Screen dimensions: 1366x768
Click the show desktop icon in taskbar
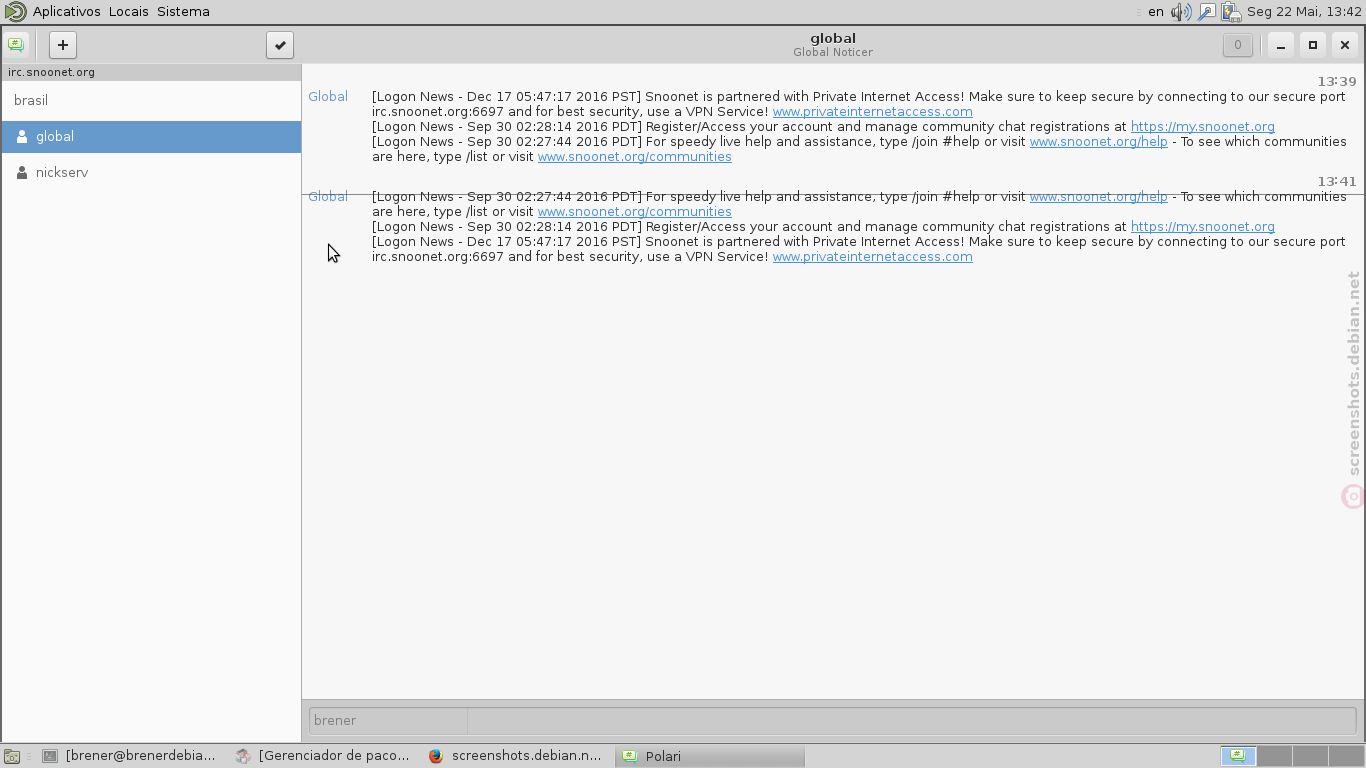click(12, 756)
